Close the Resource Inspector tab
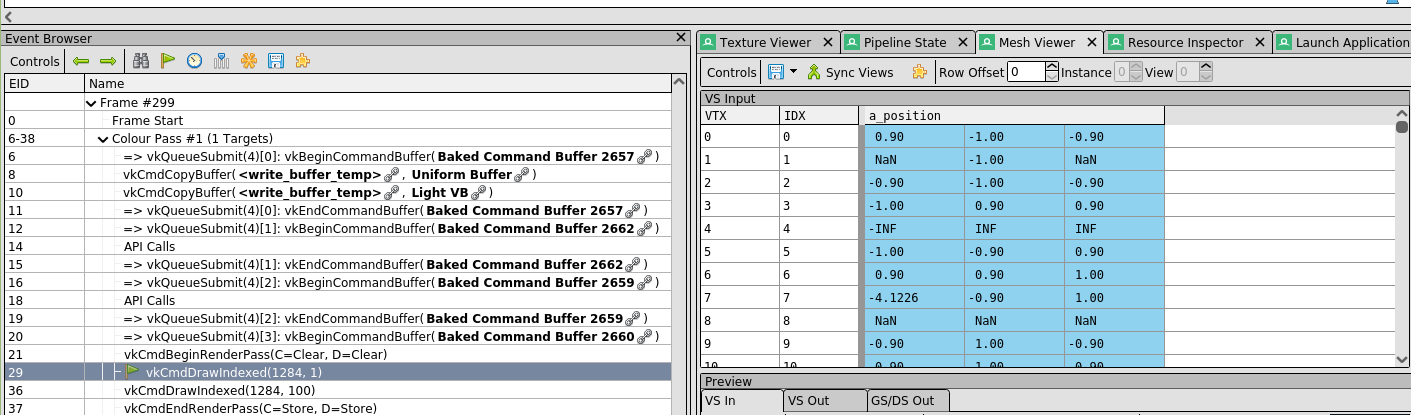 [1259, 42]
